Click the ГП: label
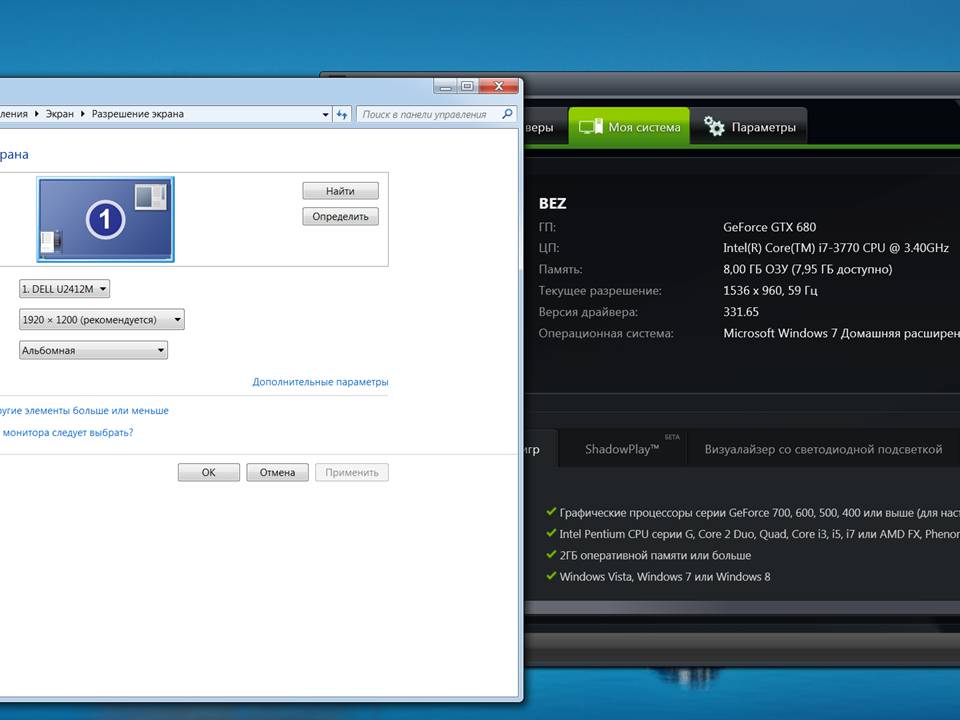The image size is (960, 720). coord(547,227)
